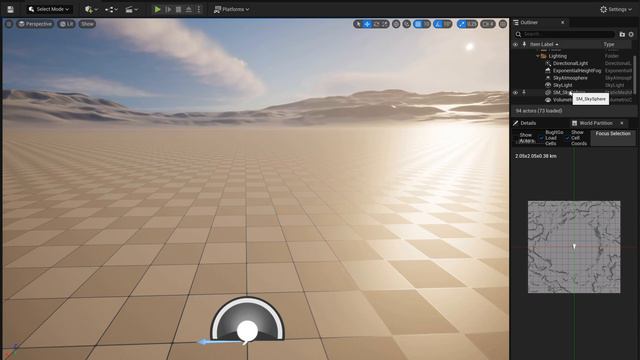Click the '94 actors (73 loaded)' status text
The image size is (640, 360).
pos(539,111)
